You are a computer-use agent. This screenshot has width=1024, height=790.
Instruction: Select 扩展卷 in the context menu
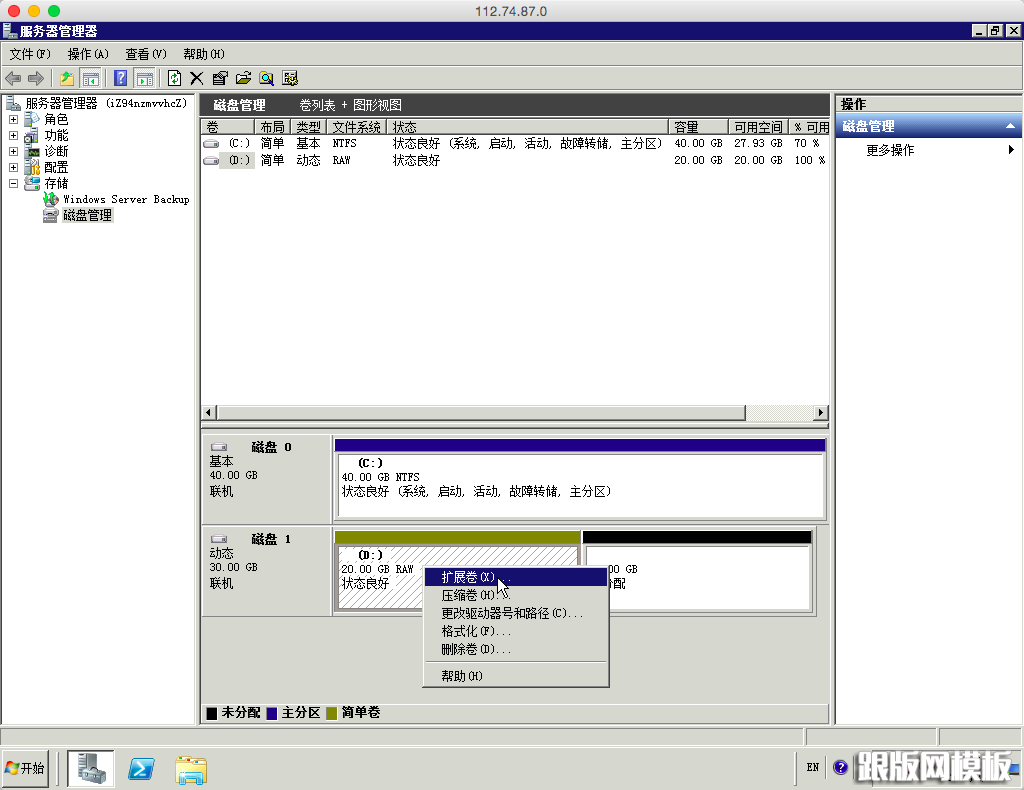pyautogui.click(x=468, y=577)
